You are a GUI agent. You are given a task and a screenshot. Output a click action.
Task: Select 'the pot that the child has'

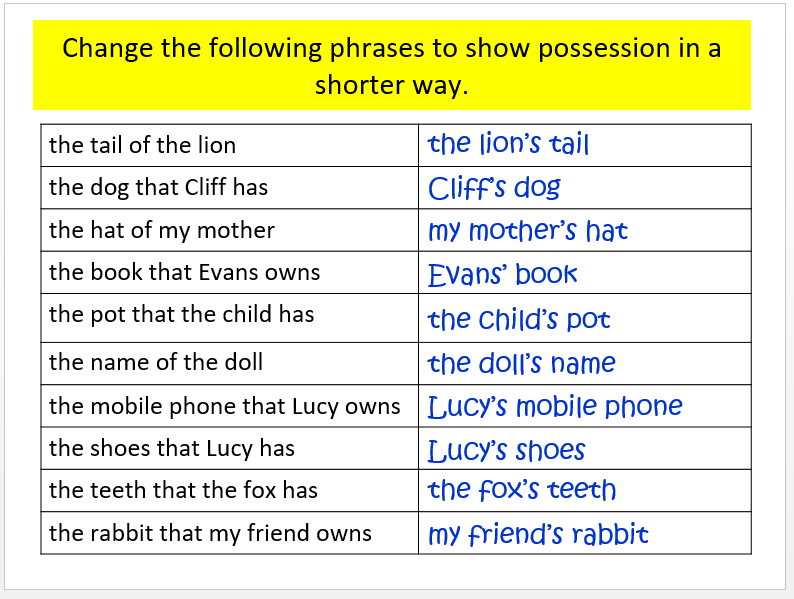[x=181, y=314]
